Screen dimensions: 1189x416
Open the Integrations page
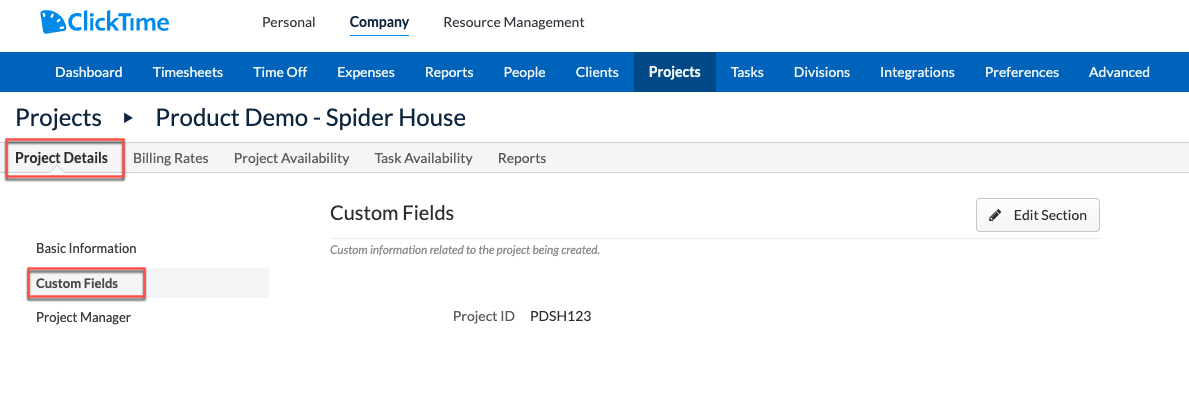pyautogui.click(x=917, y=72)
